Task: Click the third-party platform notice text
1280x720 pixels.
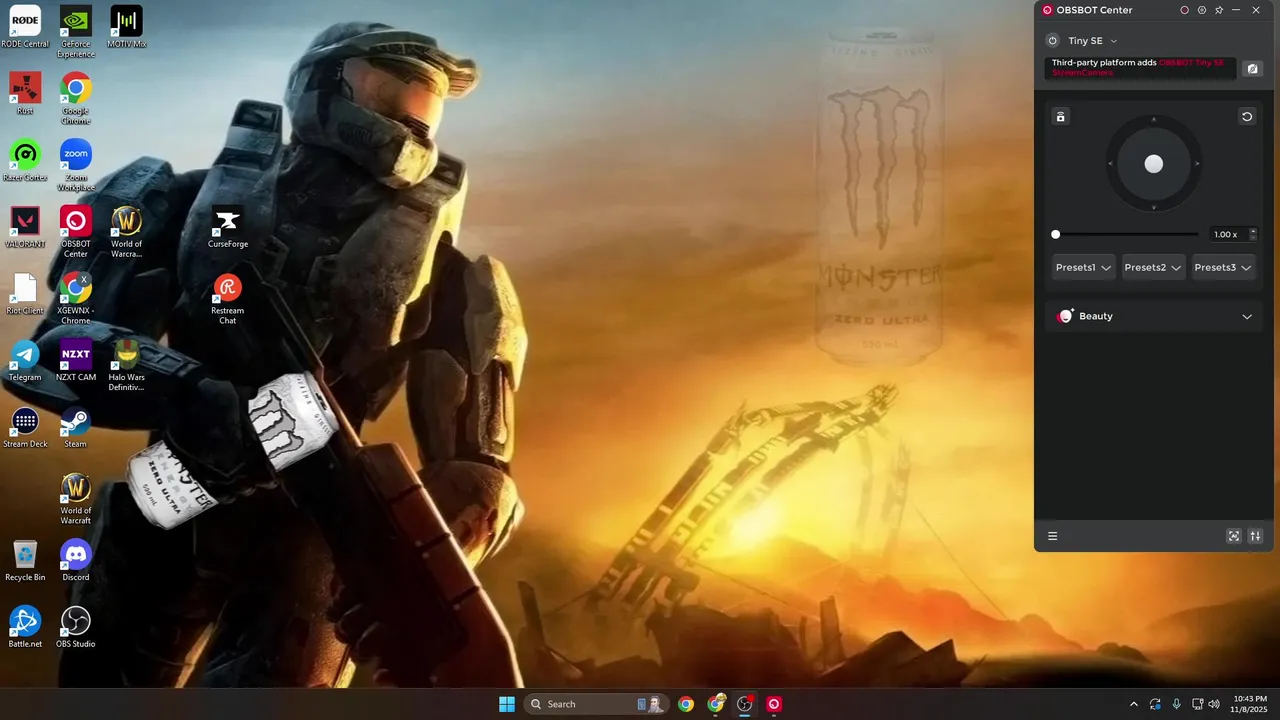Action: [x=1138, y=67]
